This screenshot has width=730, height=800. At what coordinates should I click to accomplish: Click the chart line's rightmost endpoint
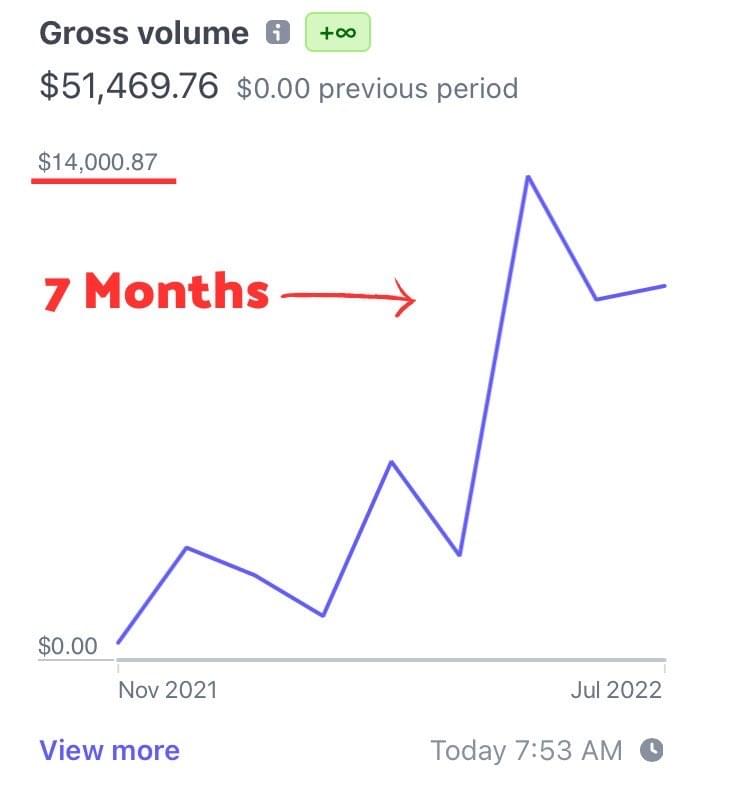point(665,285)
